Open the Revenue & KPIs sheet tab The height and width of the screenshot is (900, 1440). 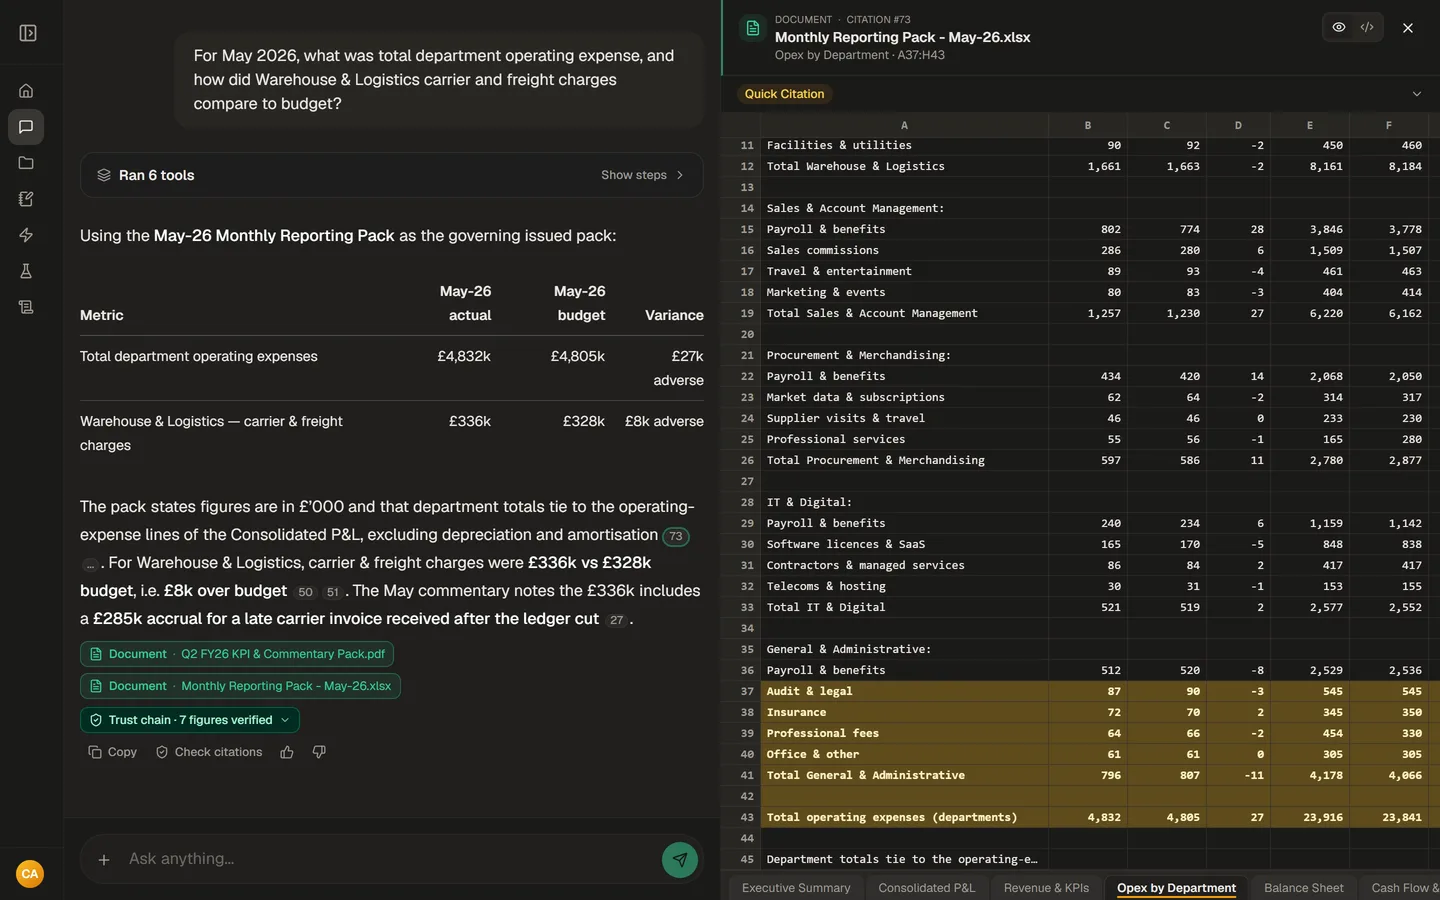(1046, 888)
